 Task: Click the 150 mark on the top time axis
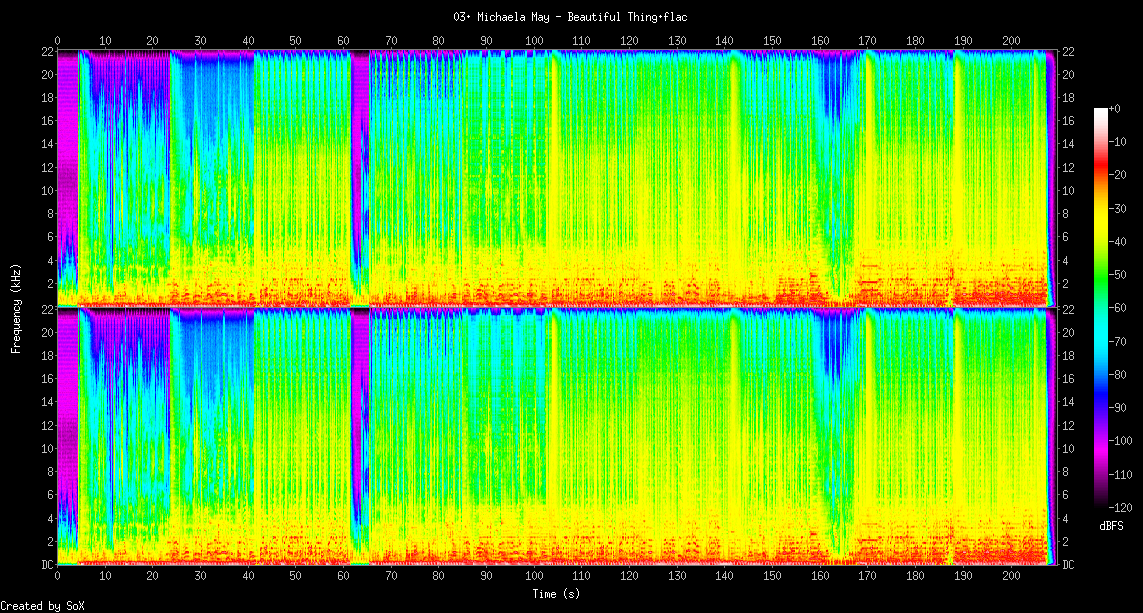click(x=772, y=40)
